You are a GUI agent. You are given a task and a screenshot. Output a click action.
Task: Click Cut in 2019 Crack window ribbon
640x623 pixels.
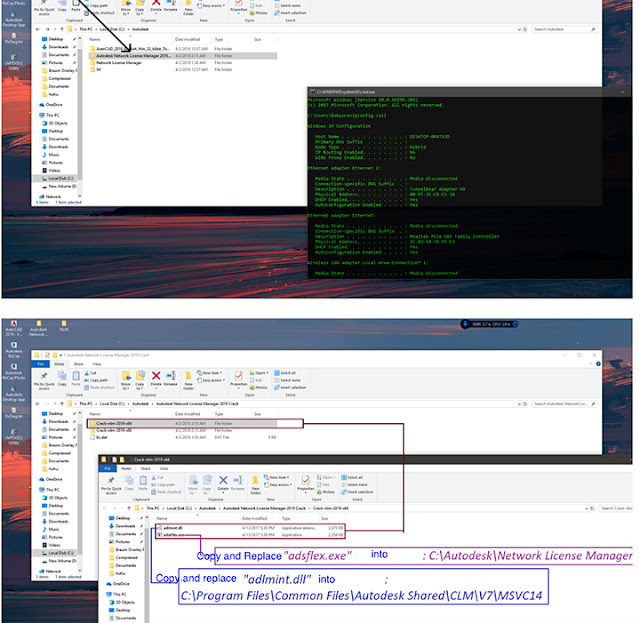90,373
